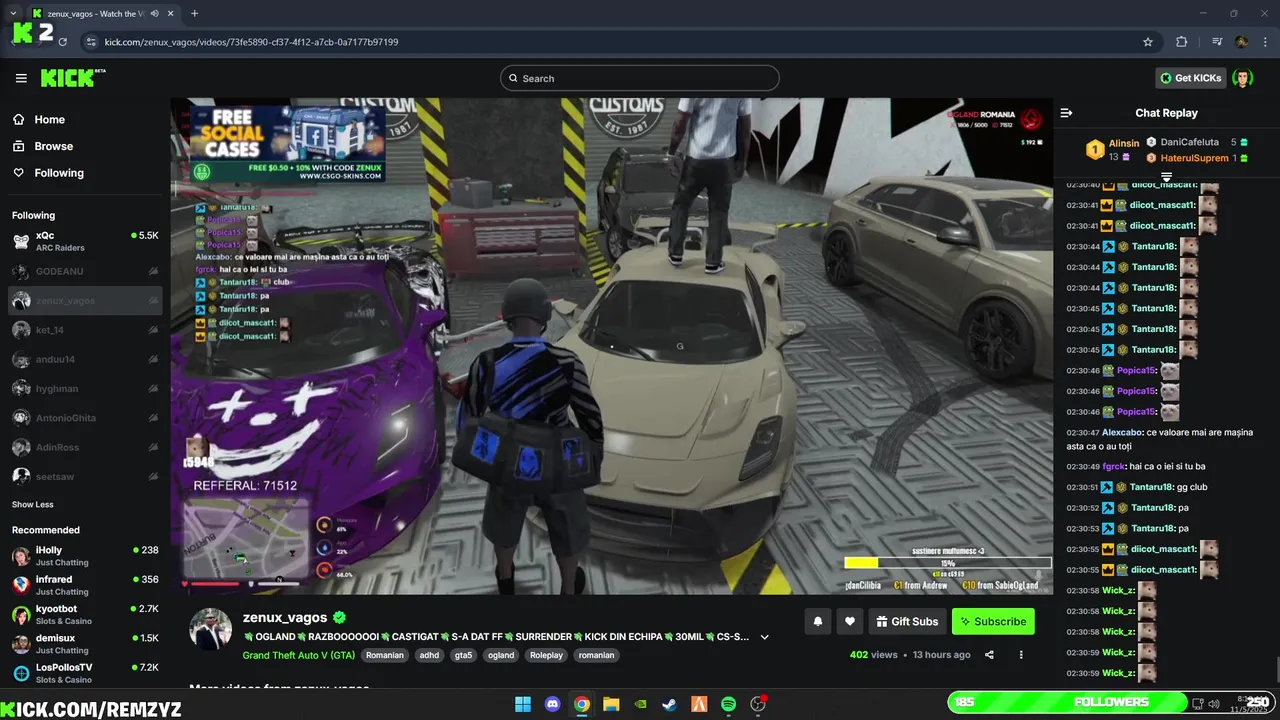1280x720 pixels.
Task: Open a new Chrome tab
Action: pos(194,14)
